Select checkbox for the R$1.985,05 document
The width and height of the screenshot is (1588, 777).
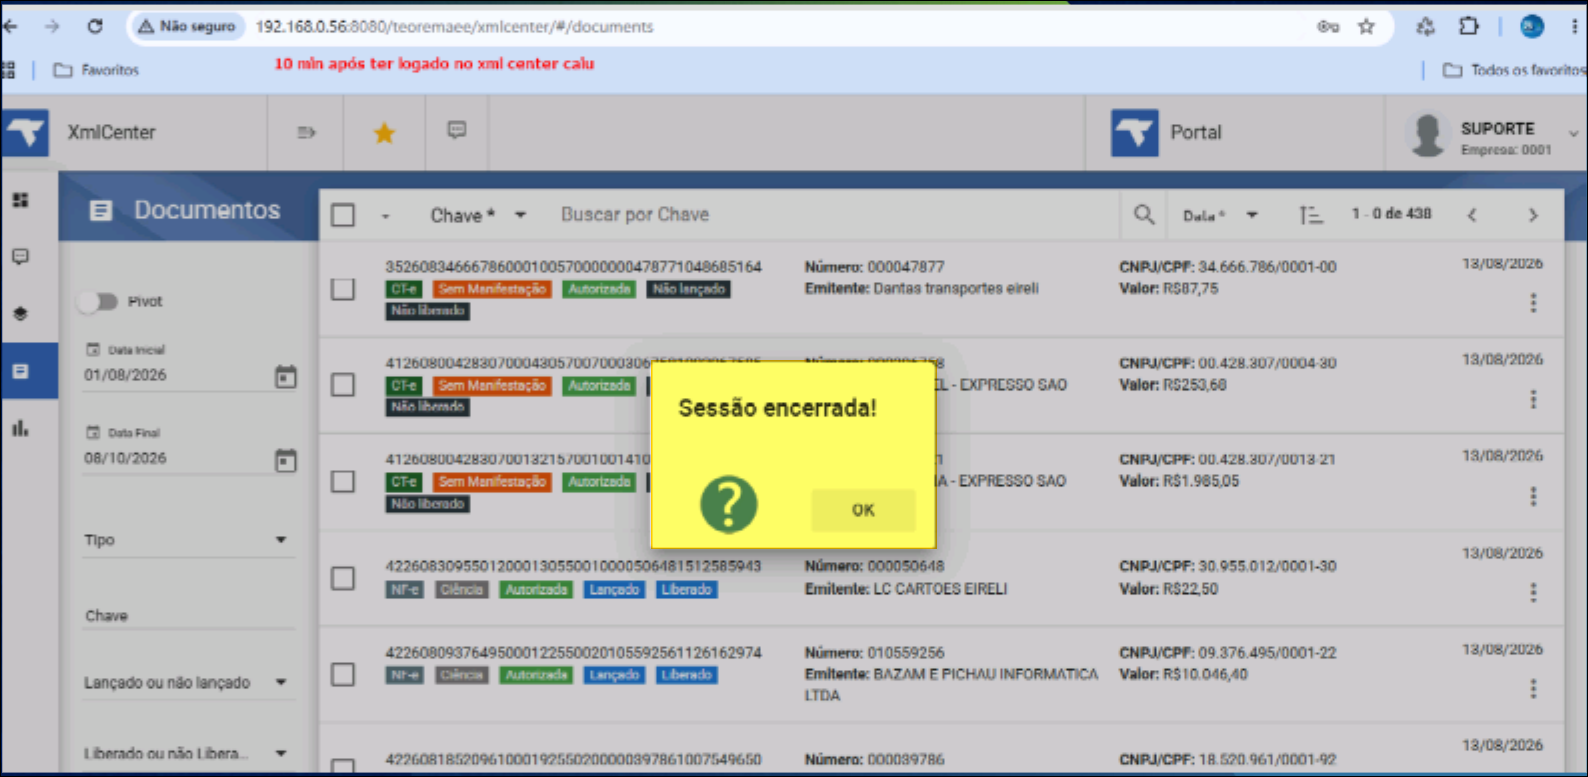(x=343, y=482)
